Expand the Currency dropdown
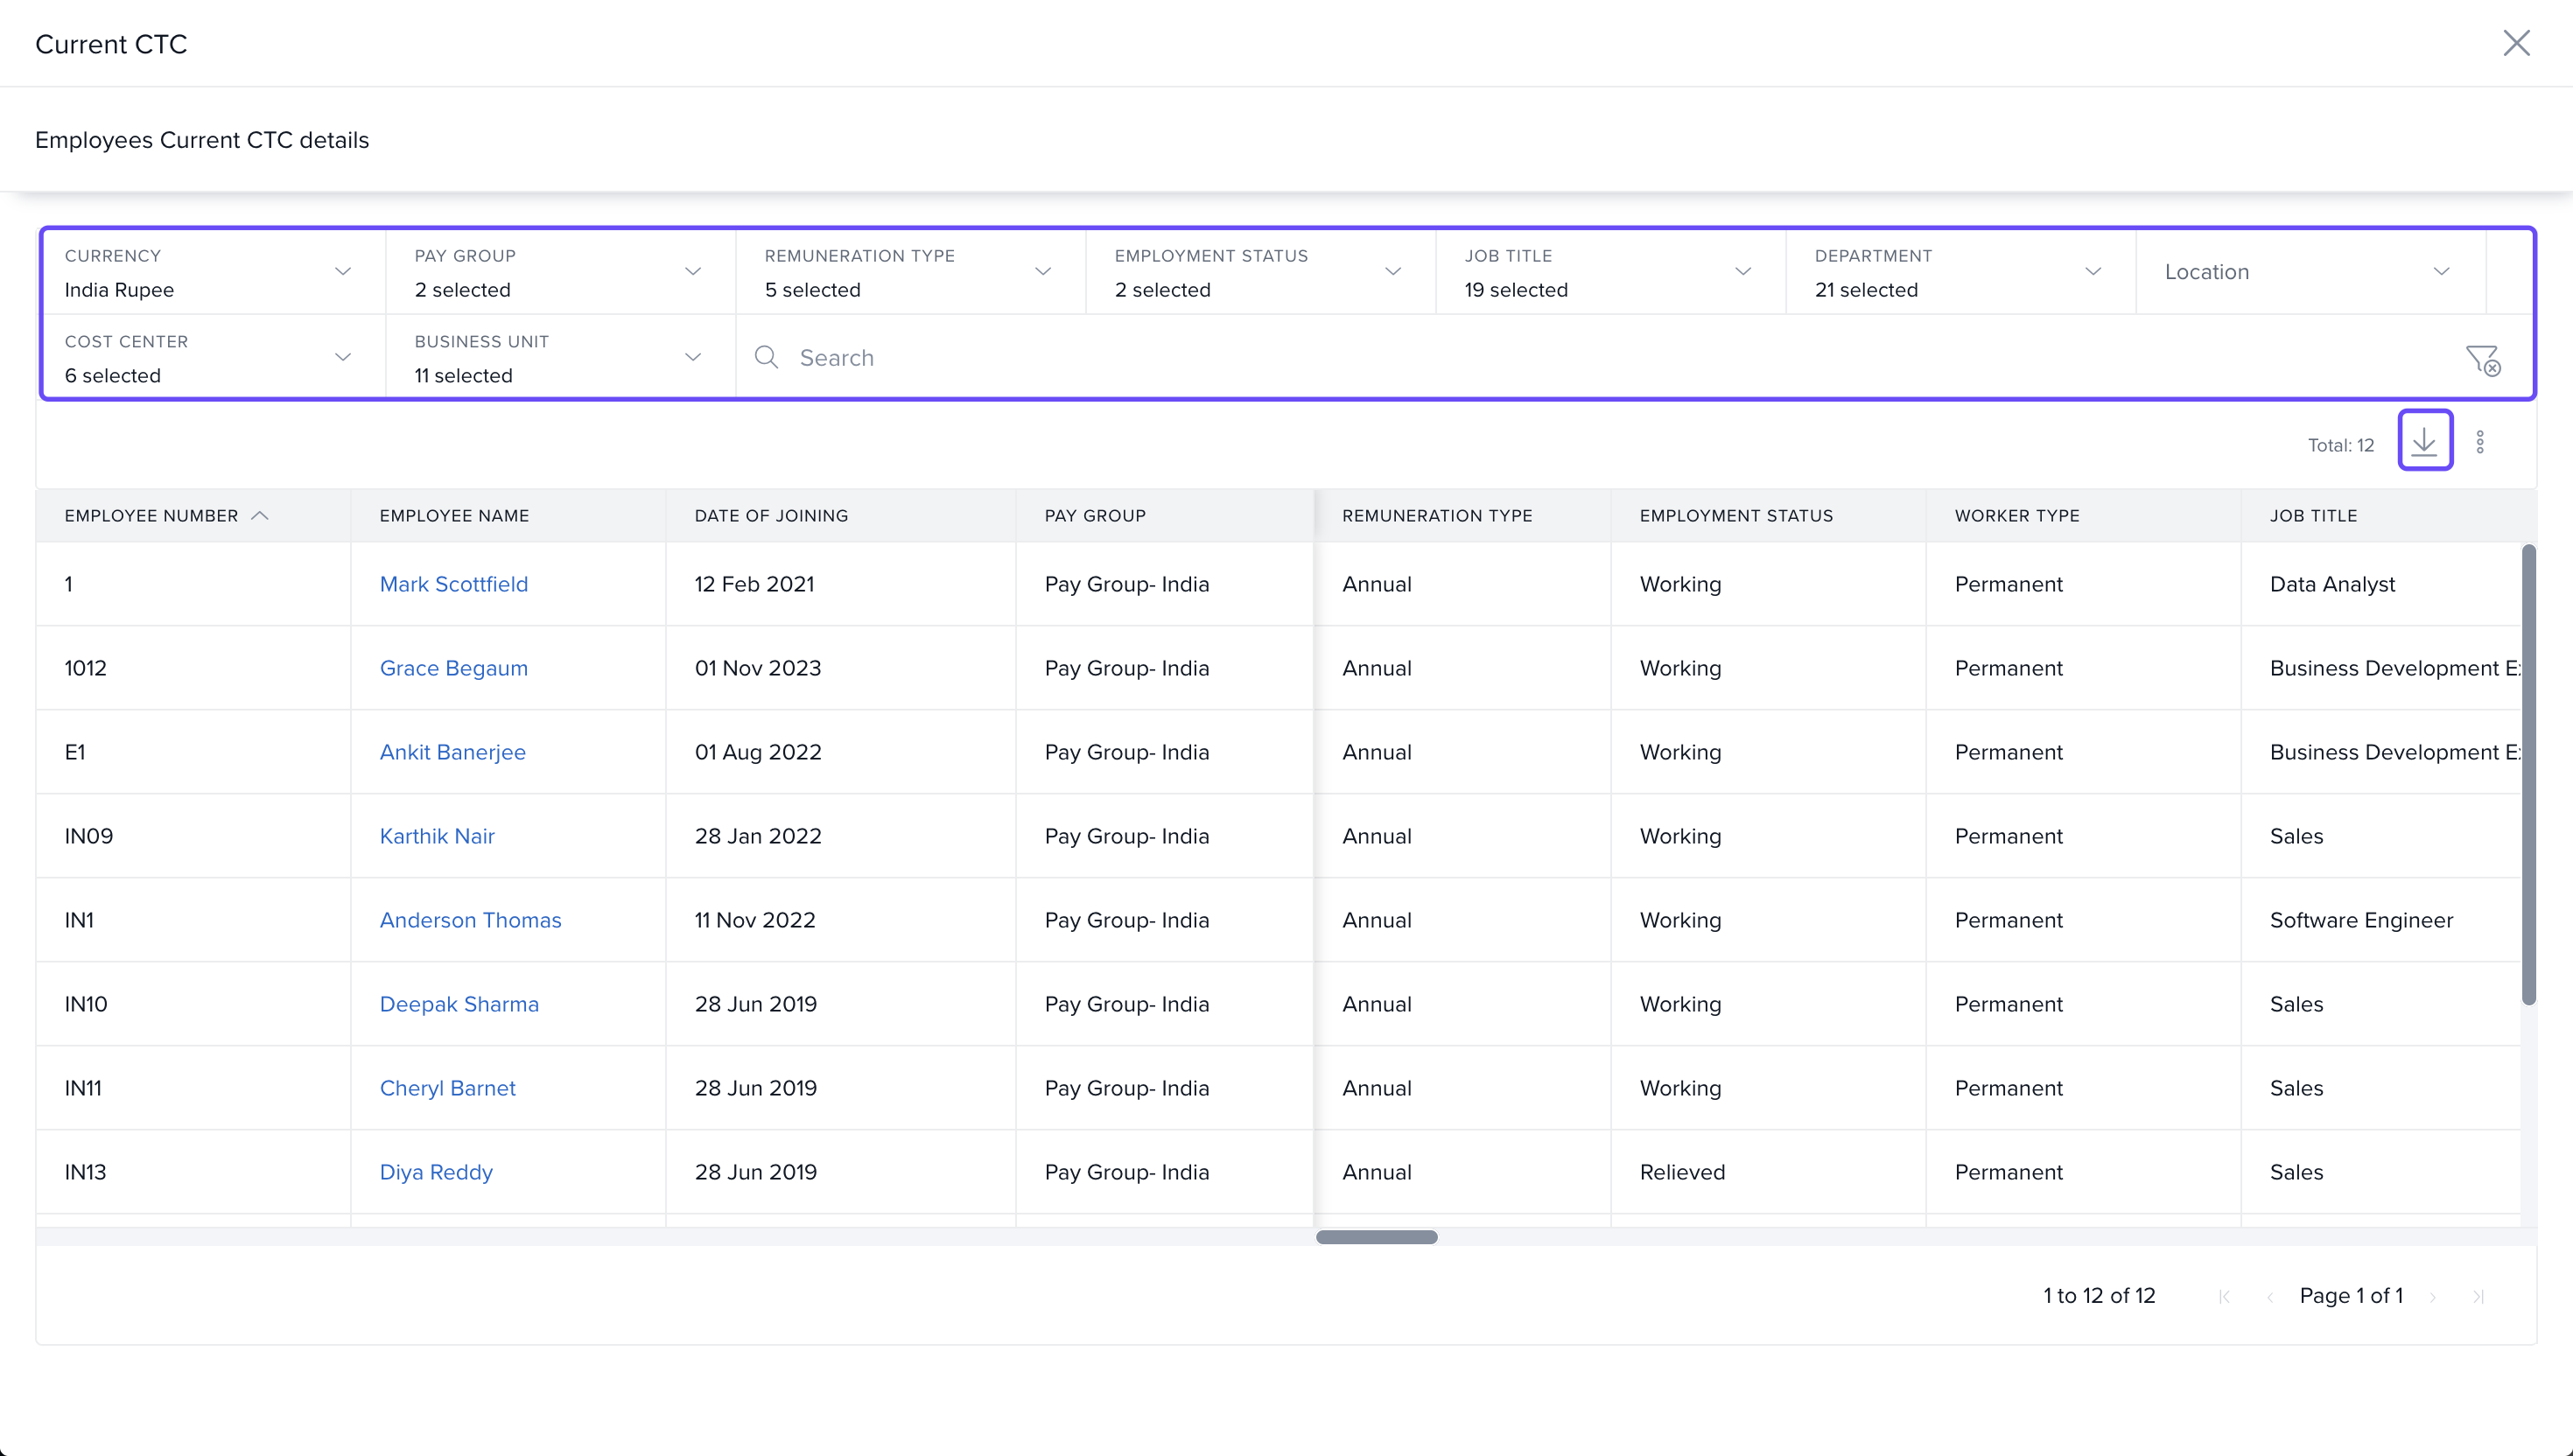This screenshot has width=2573, height=1456. point(342,272)
